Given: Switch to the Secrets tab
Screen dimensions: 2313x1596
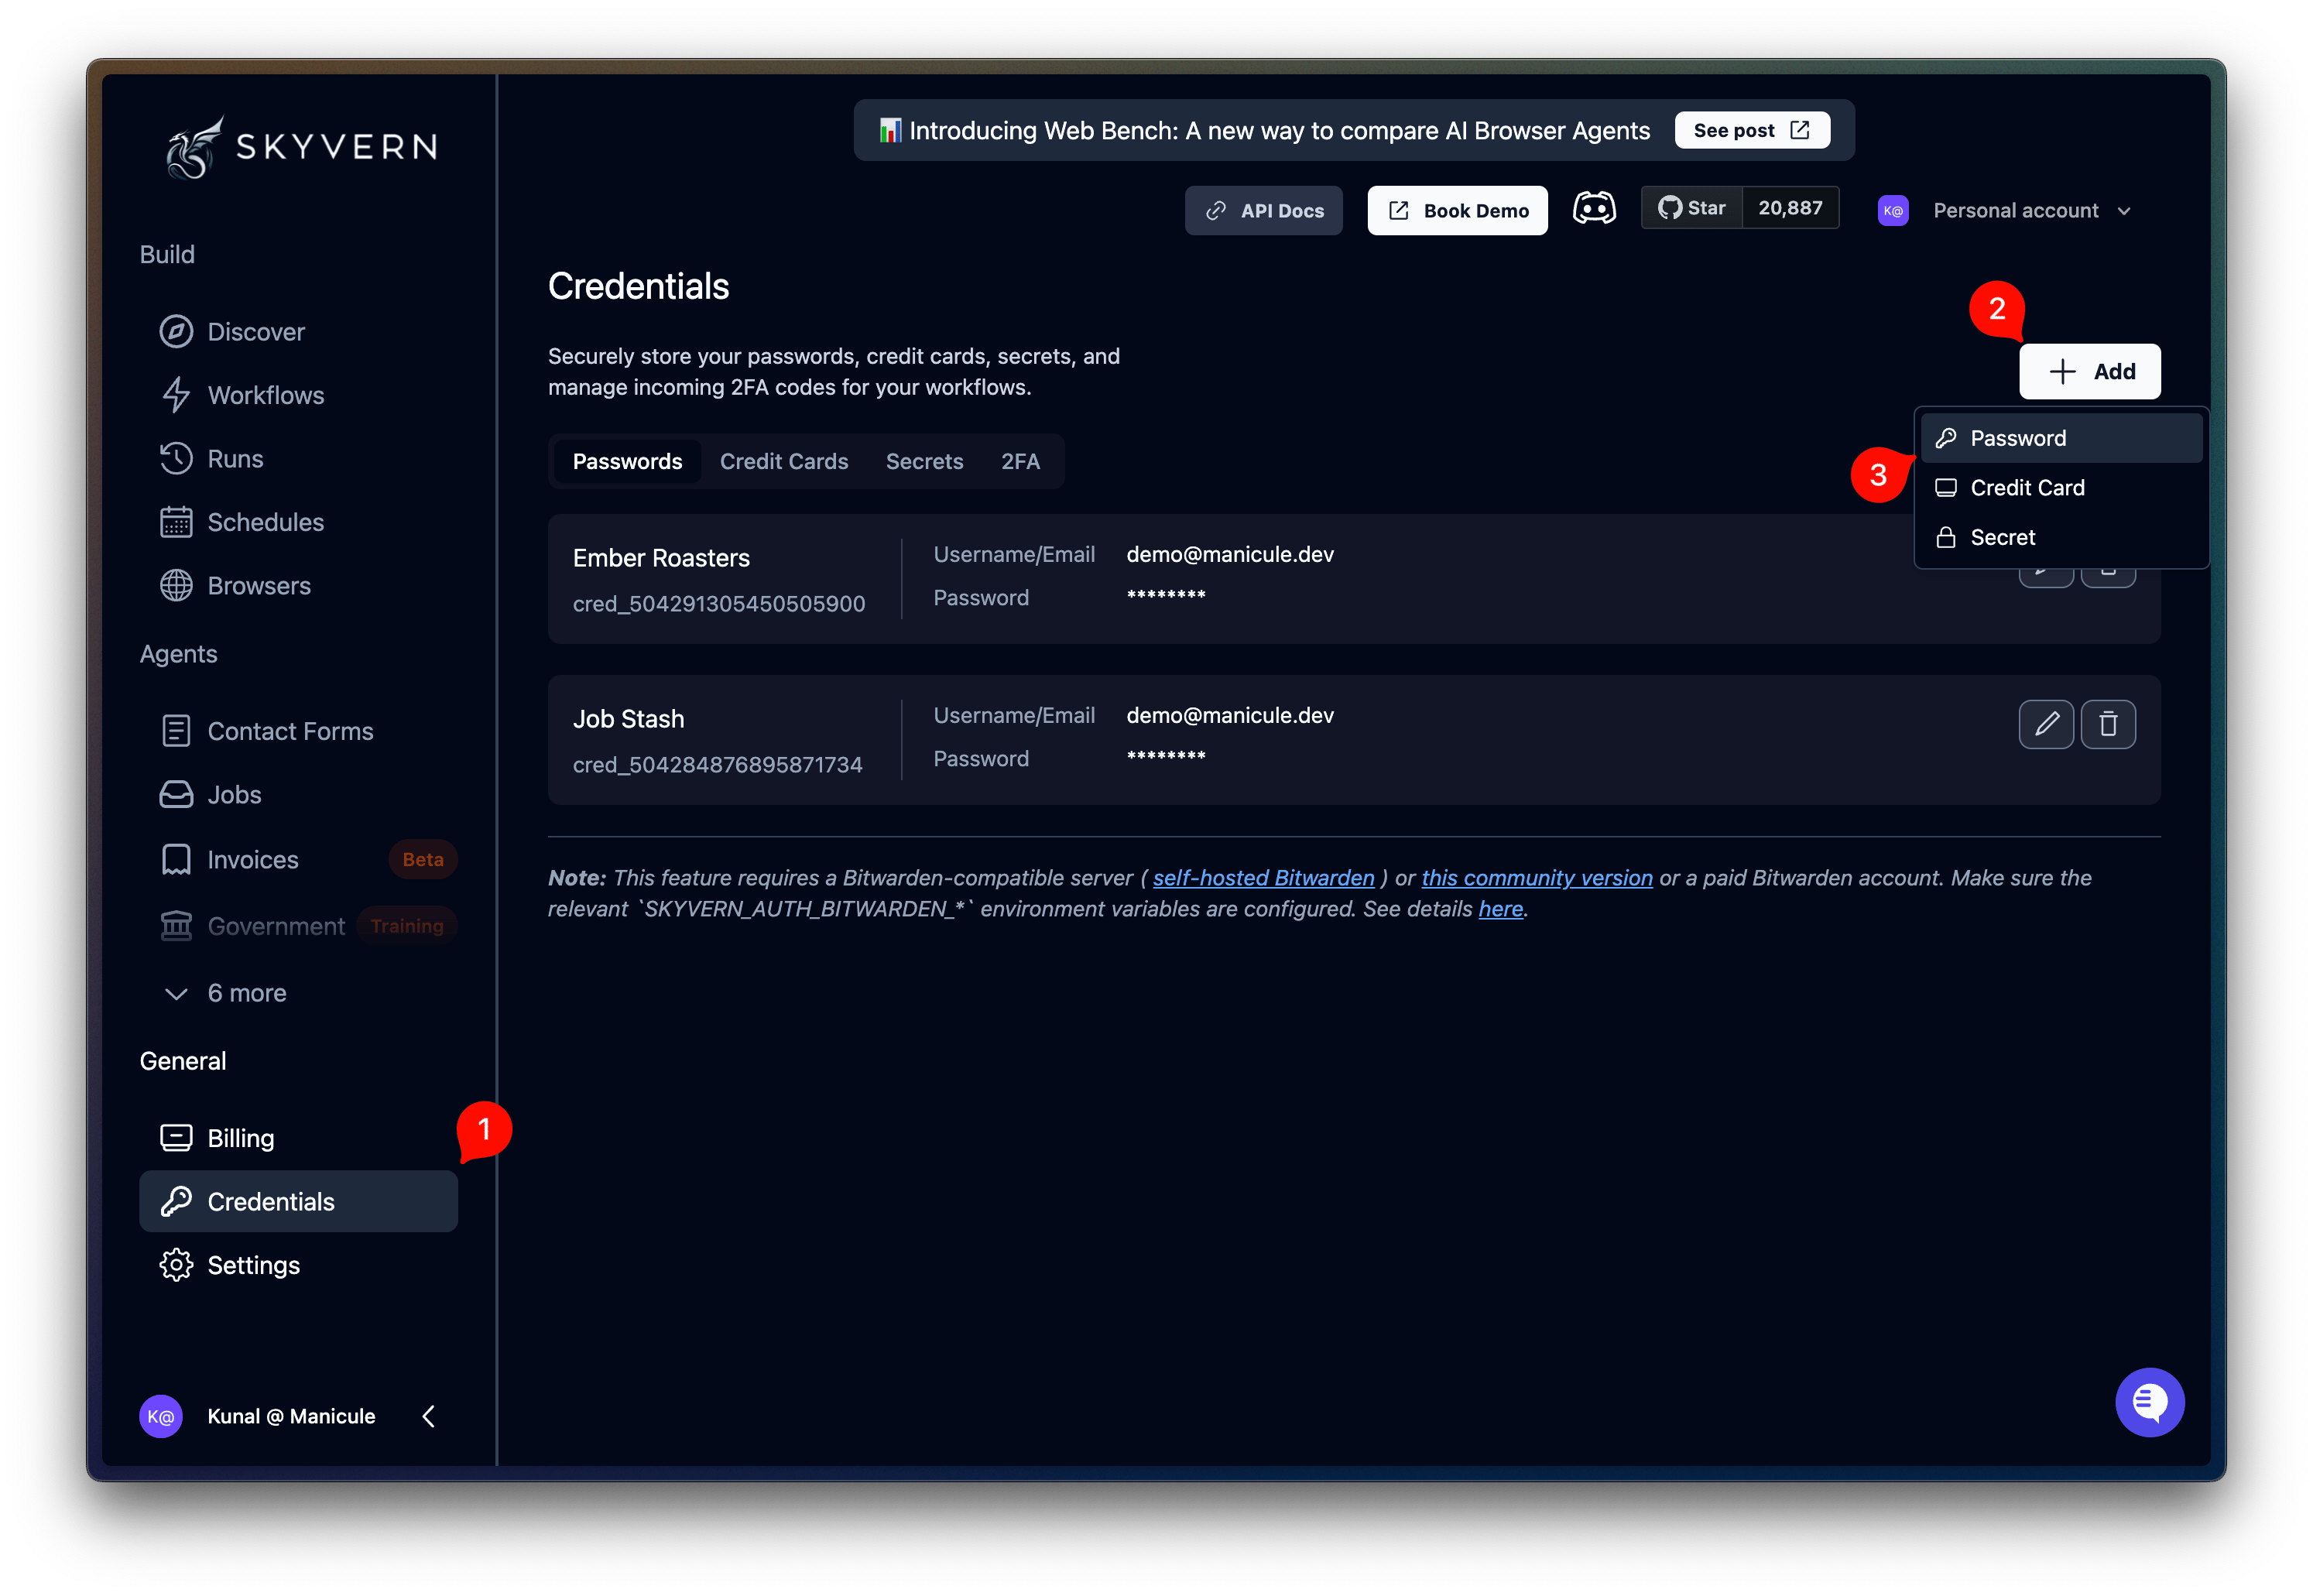Looking at the screenshot, I should point(924,461).
